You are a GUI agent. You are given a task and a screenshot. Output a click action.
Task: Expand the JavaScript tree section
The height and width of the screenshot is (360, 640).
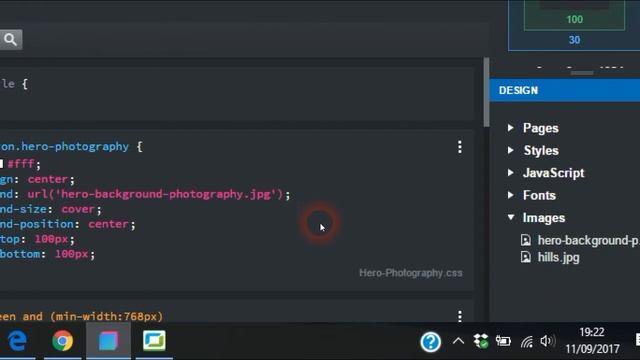click(x=511, y=173)
